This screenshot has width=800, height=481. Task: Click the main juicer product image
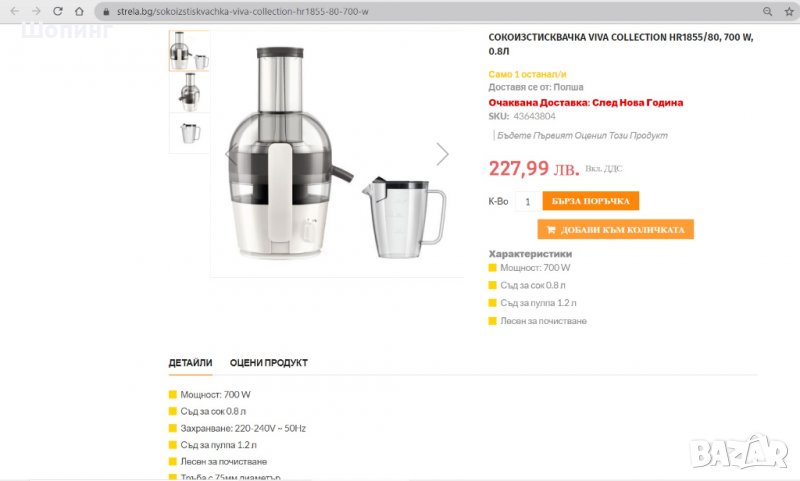click(337, 153)
